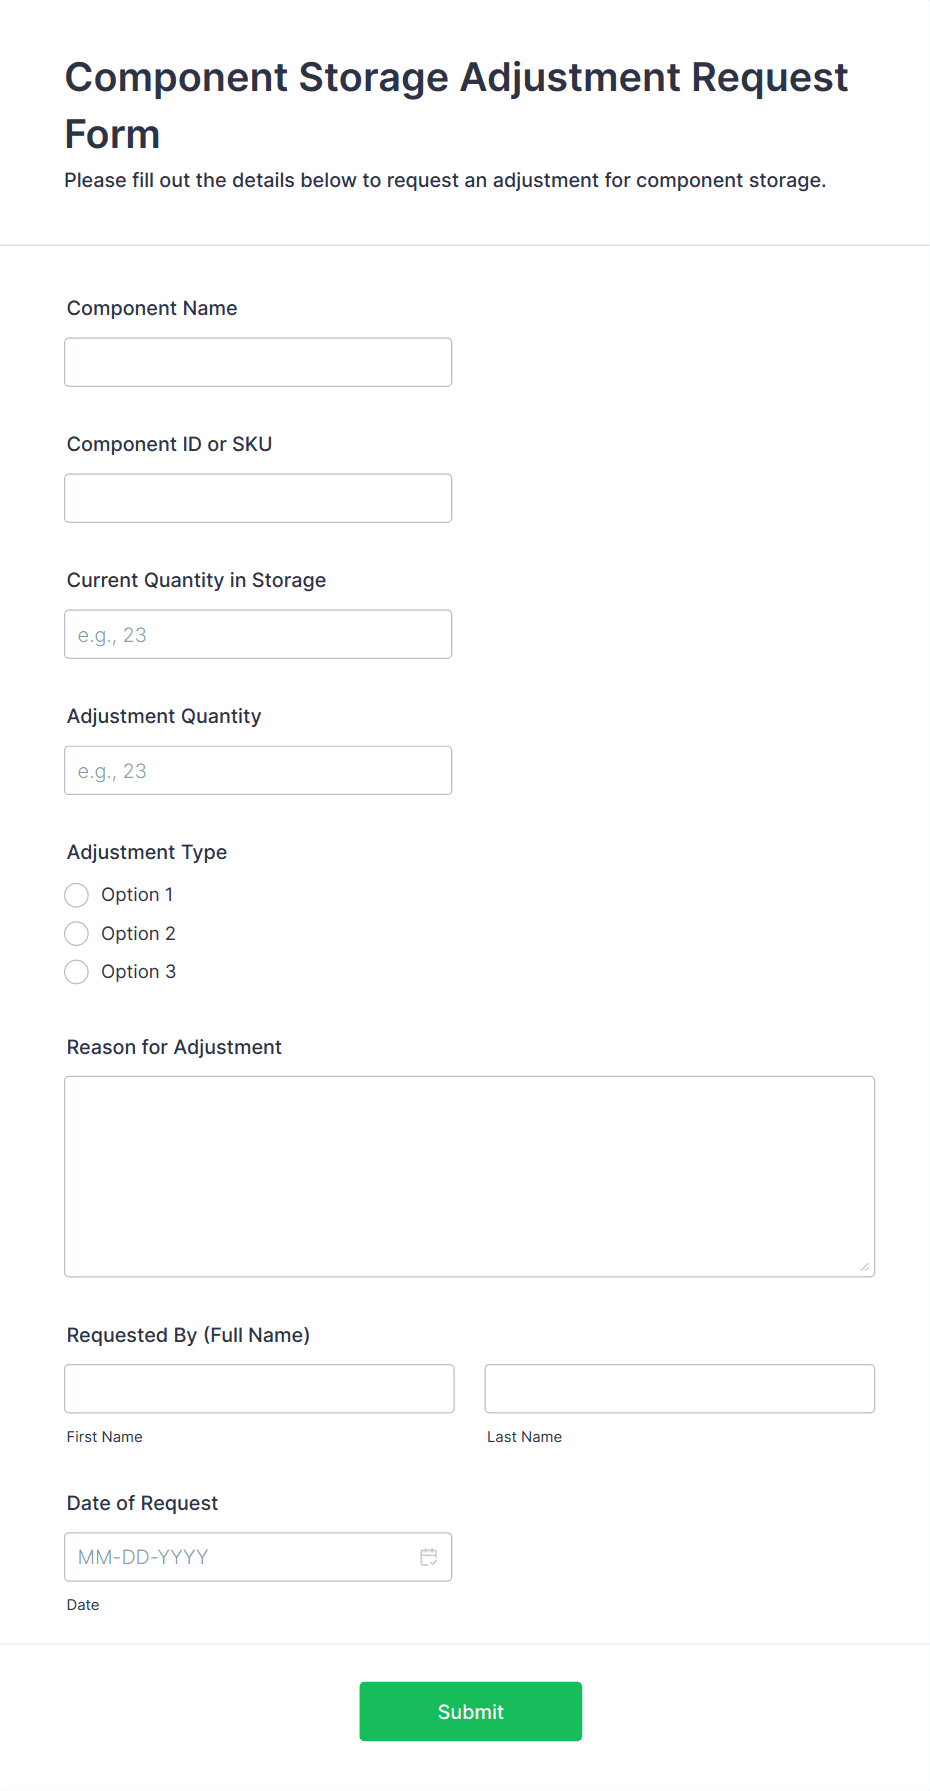Click the Last Name input box

tap(679, 1389)
